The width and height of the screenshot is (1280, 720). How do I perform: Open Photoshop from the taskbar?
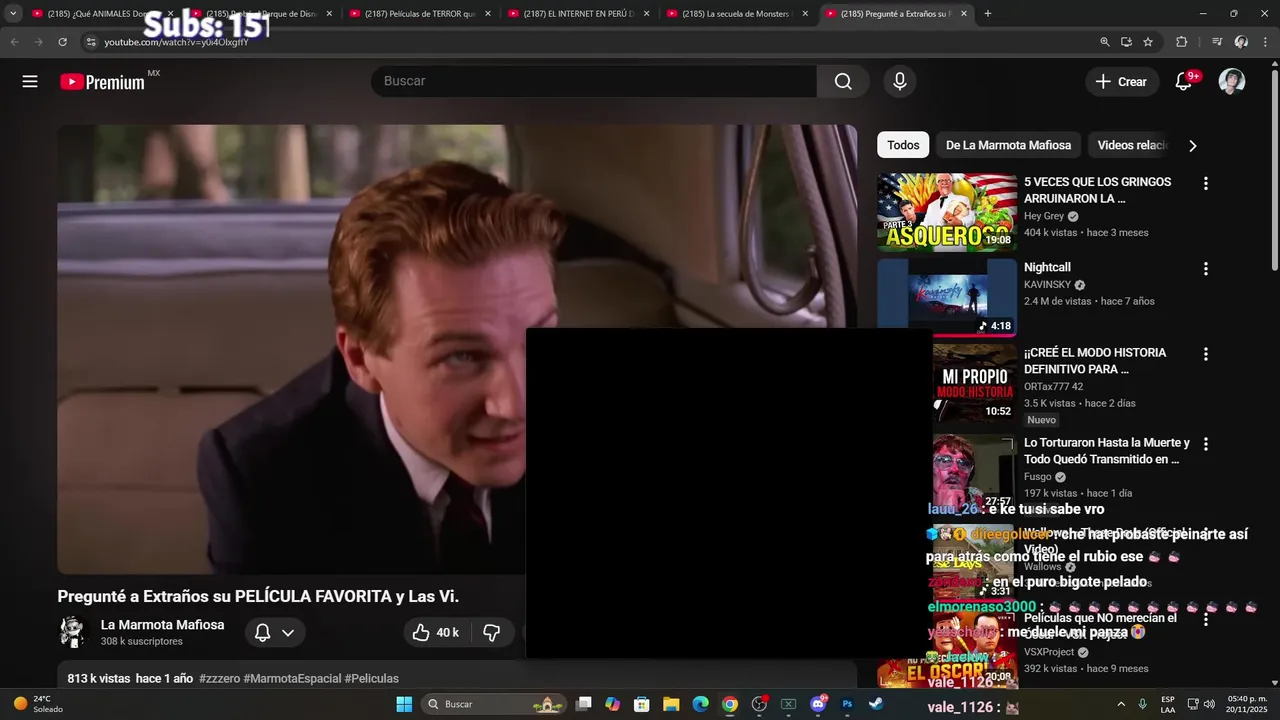tap(847, 704)
